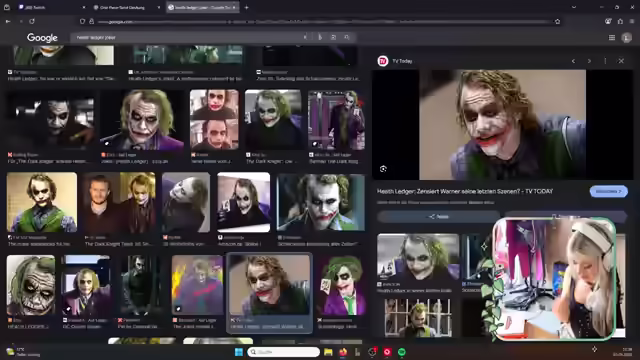
Task: Bookmark this page with the star icon
Action: click(558, 22)
